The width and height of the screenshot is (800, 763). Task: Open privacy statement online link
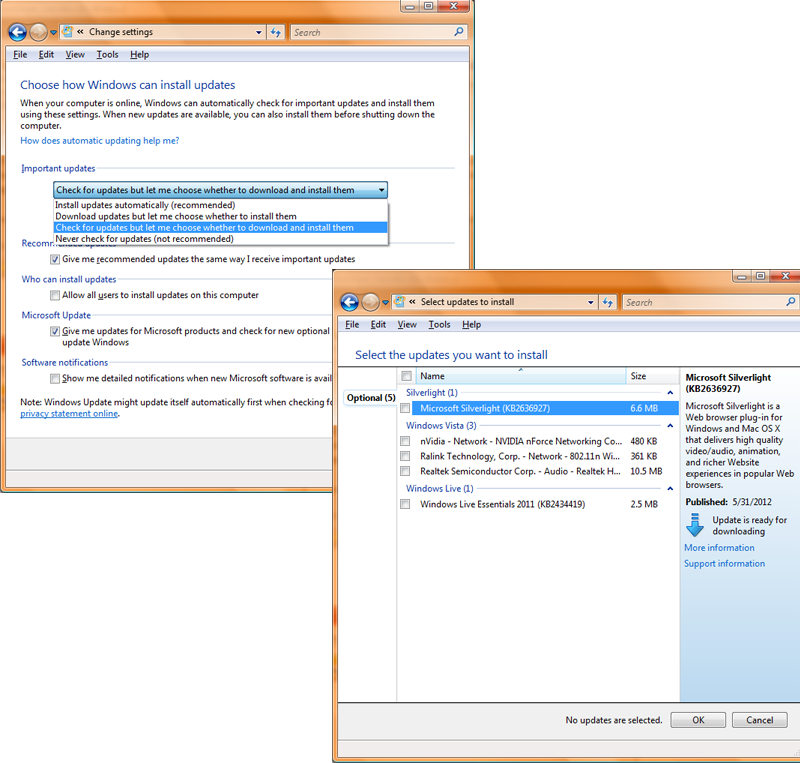[69, 413]
